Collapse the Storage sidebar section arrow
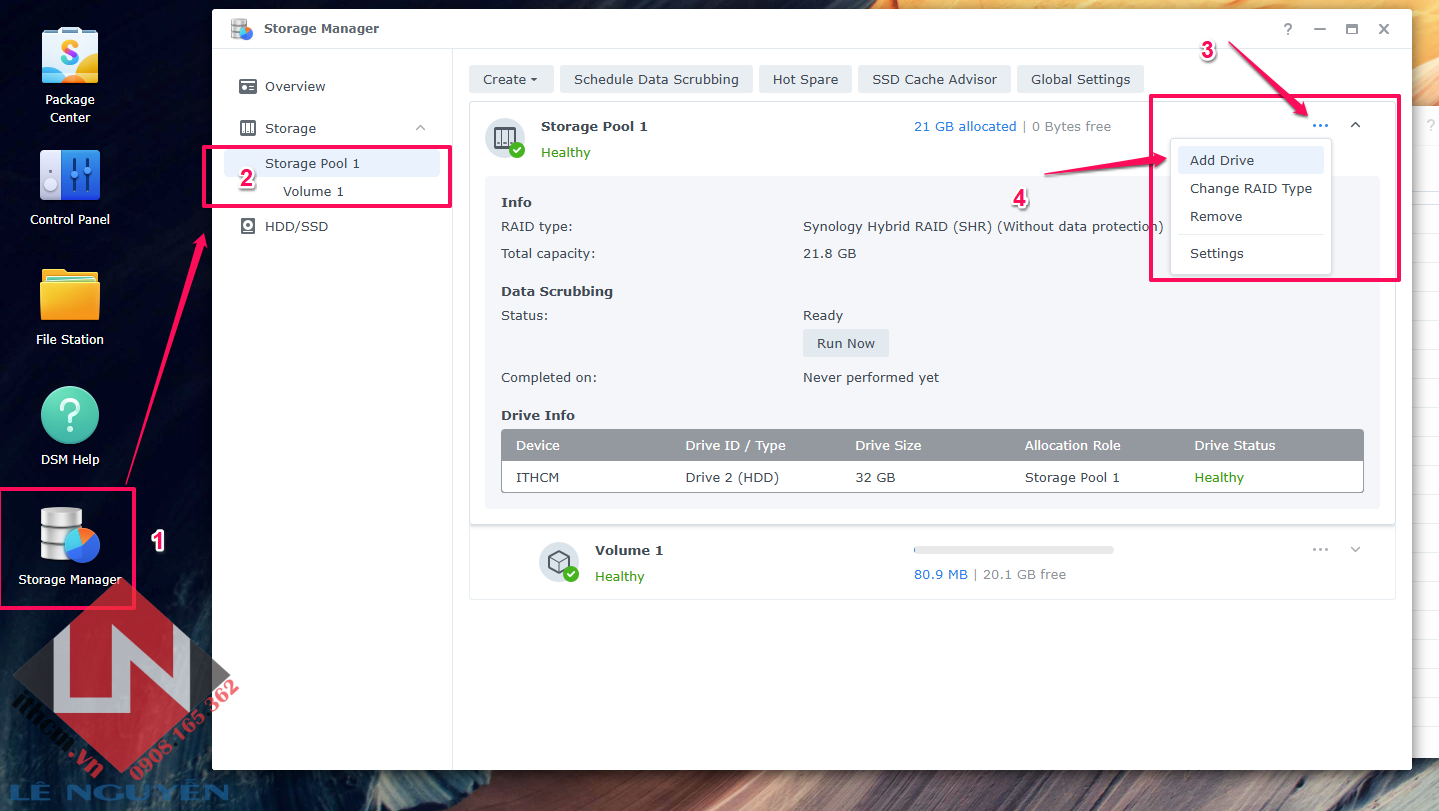Image resolution: width=1439 pixels, height=811 pixels. tap(421, 128)
